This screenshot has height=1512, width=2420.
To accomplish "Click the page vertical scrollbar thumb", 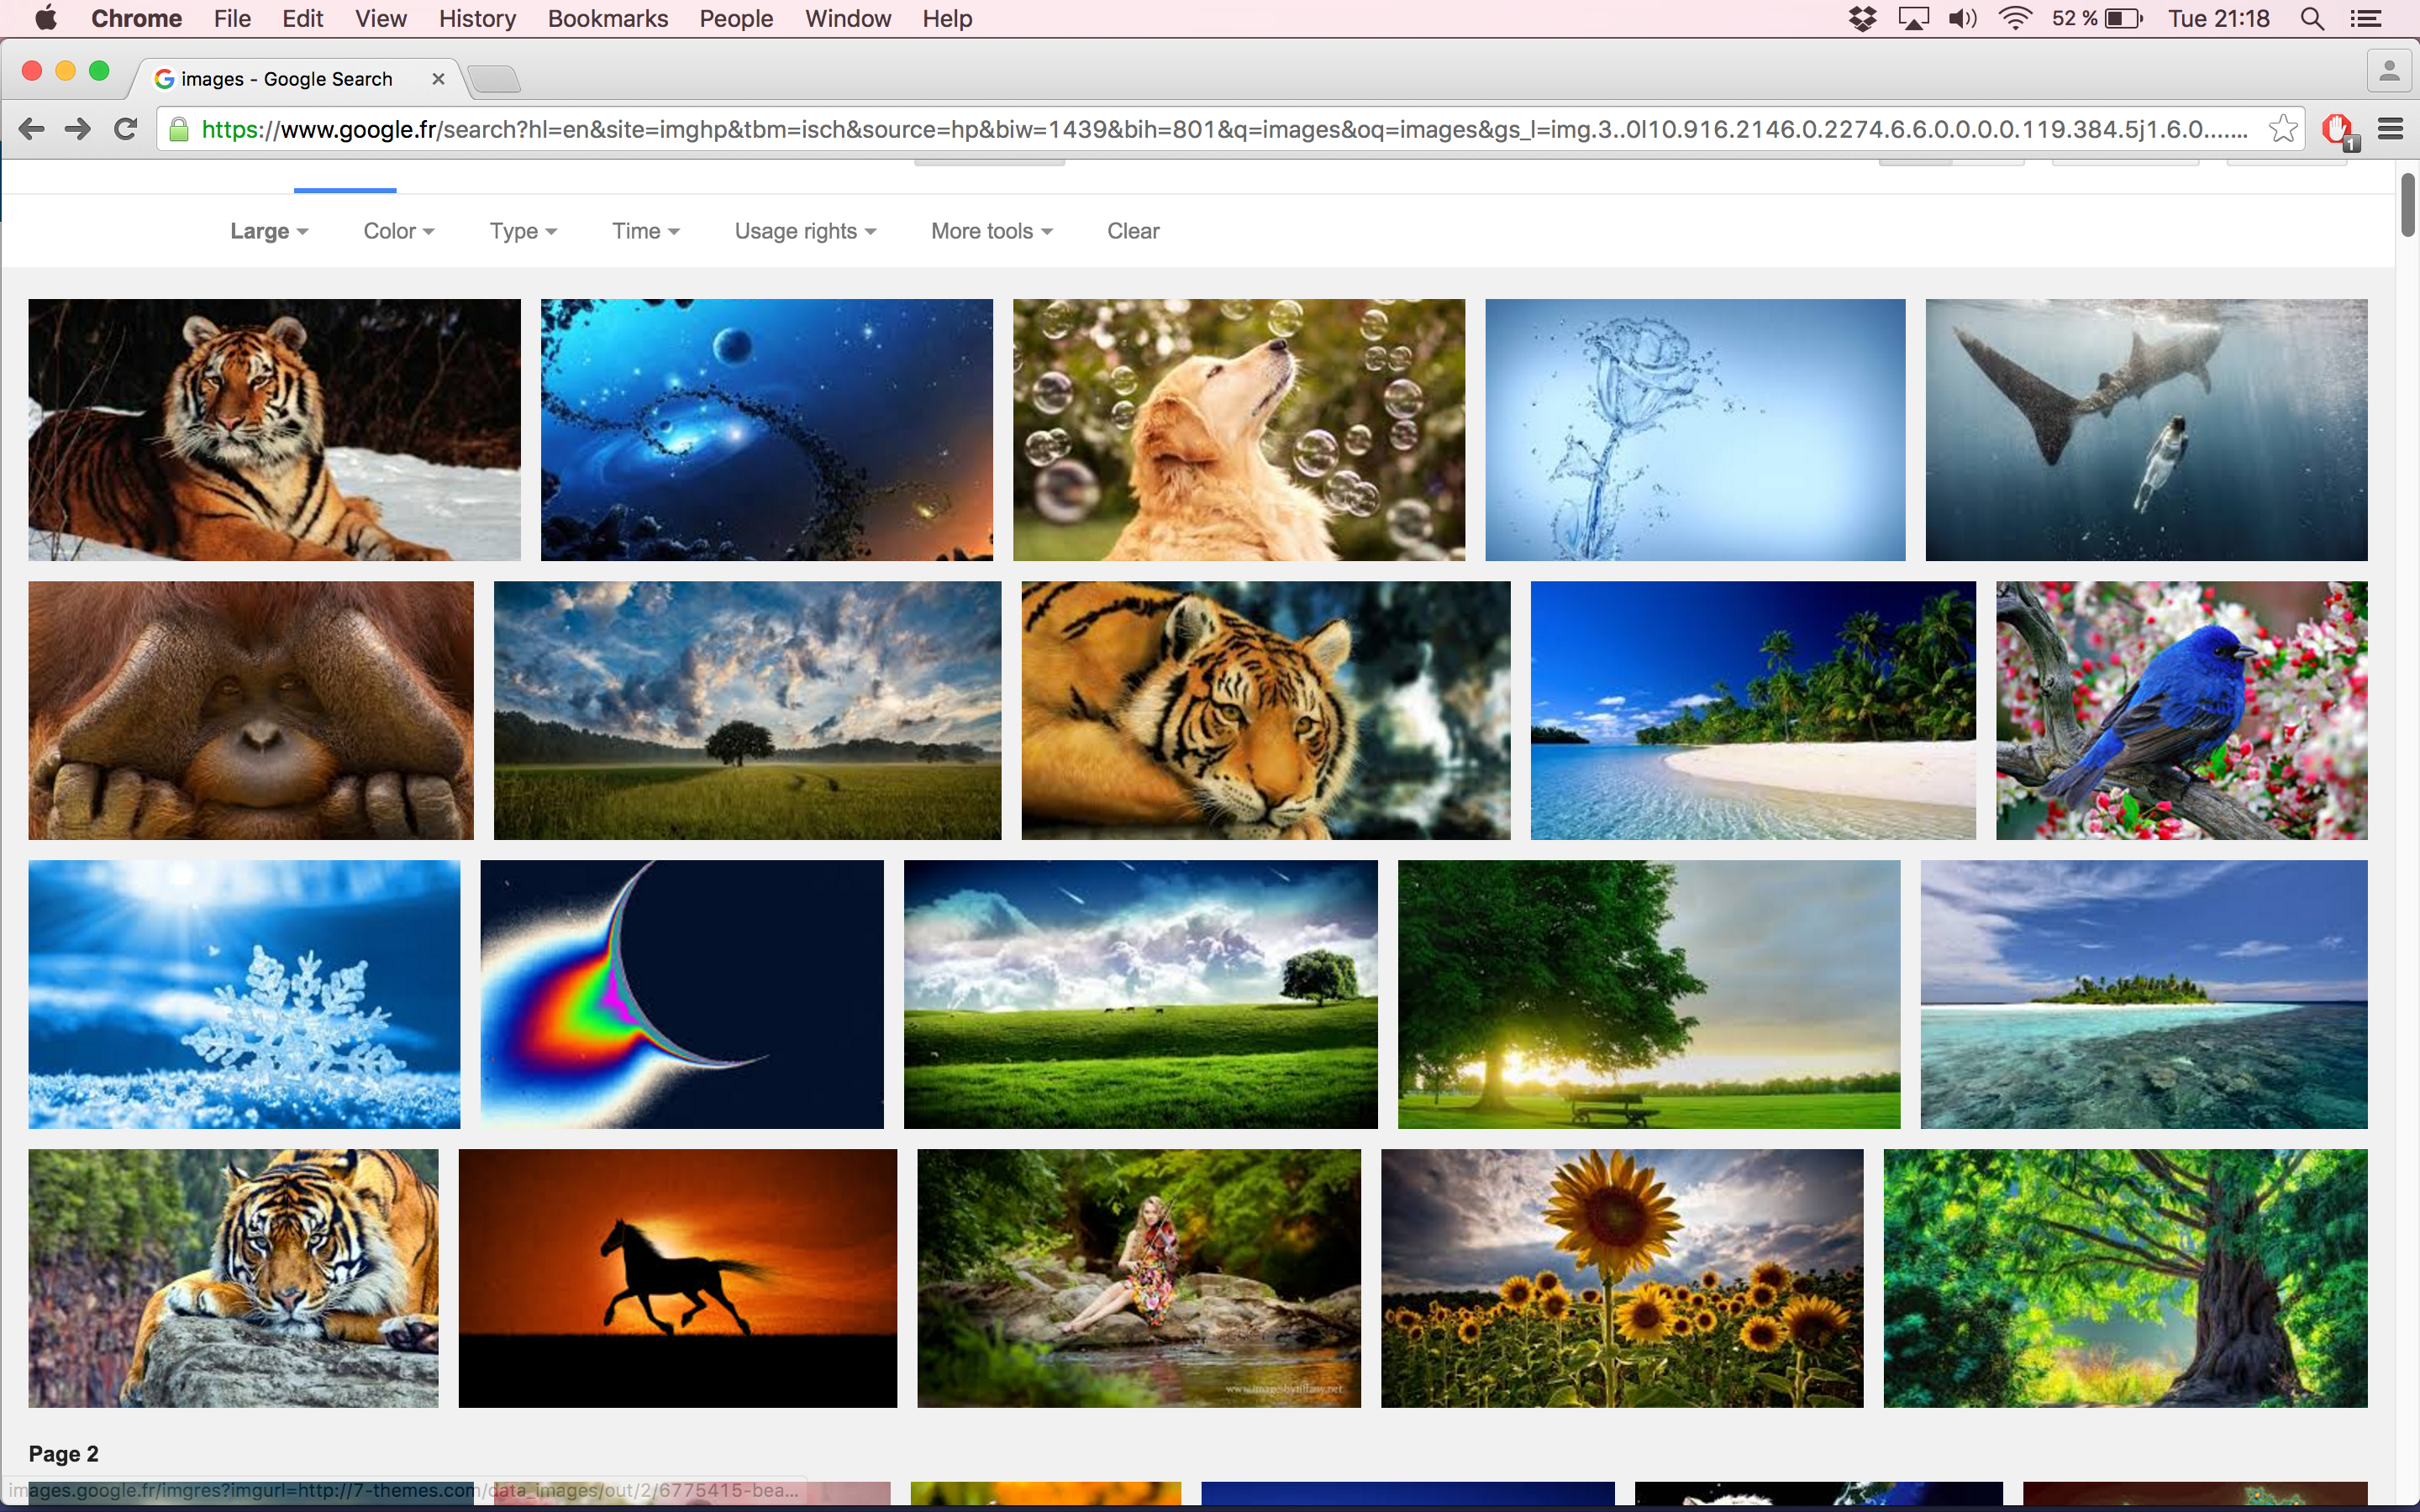I will pos(2408,205).
